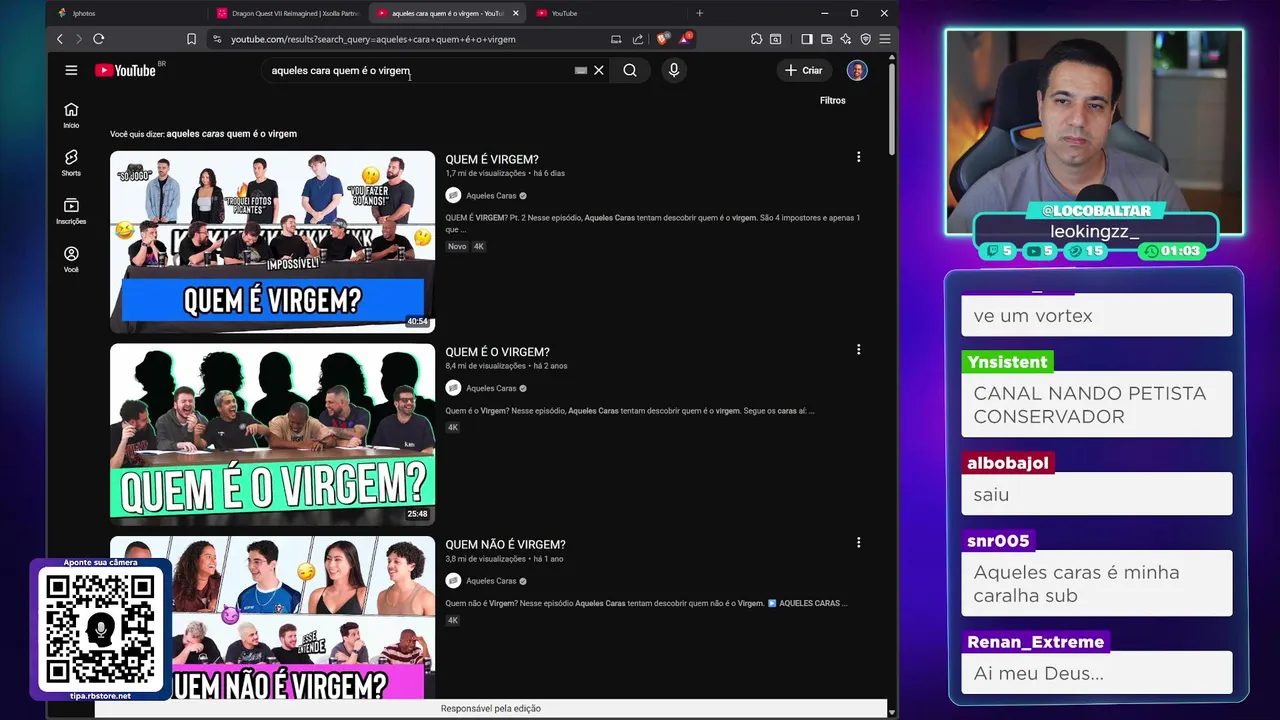Open options menu for QUEM É VIRGEM? video

pyautogui.click(x=858, y=157)
